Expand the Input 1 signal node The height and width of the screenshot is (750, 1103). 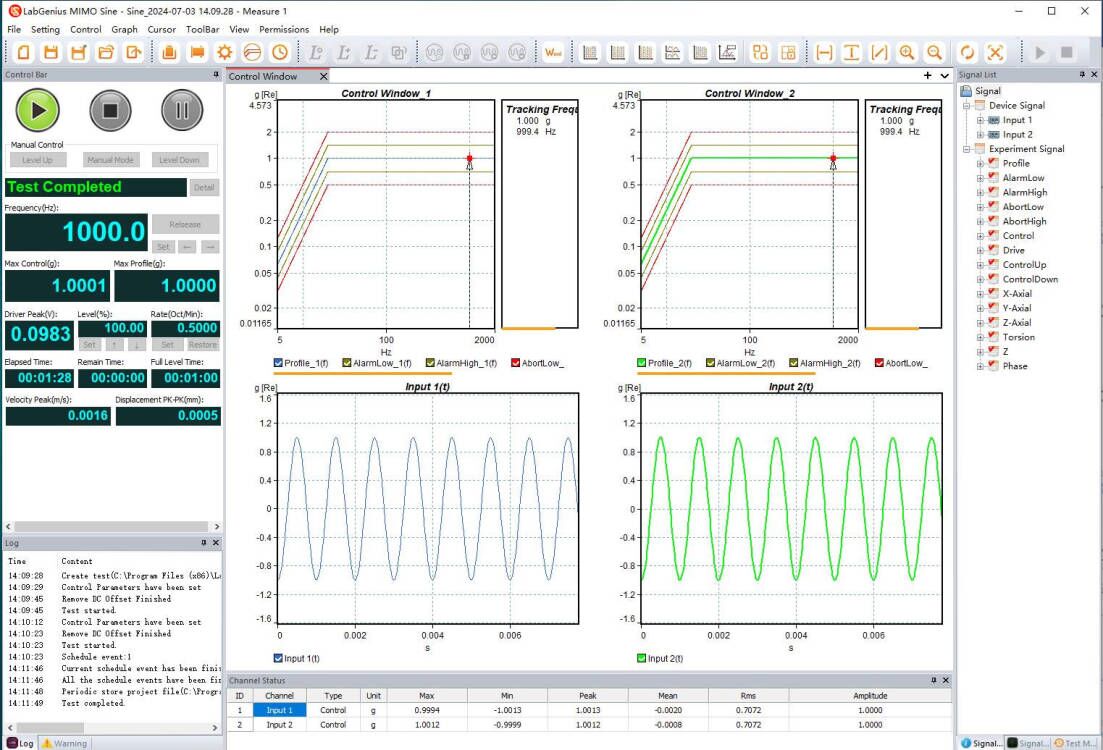(980, 120)
